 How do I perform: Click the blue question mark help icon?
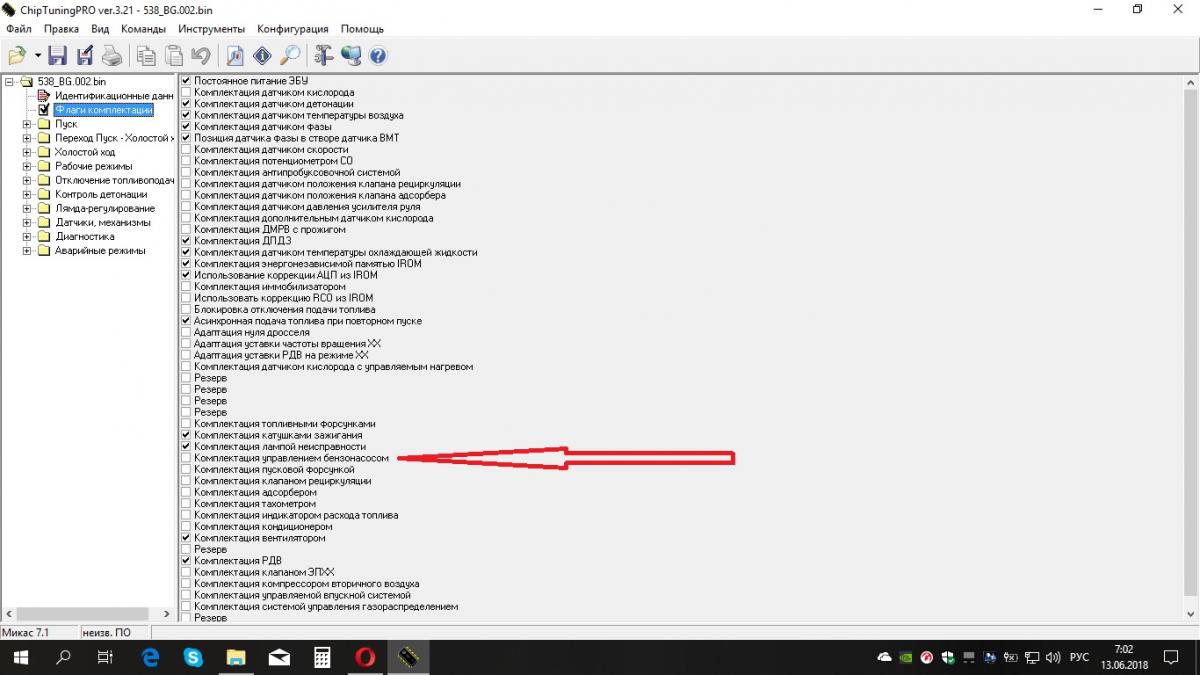click(x=378, y=56)
